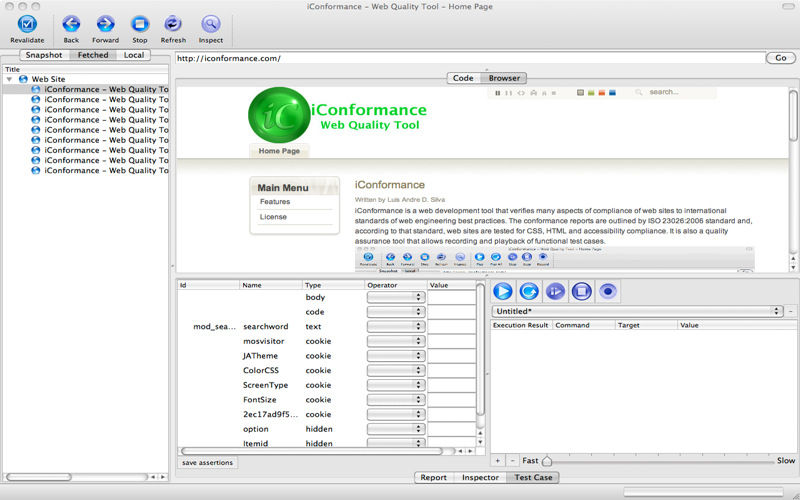The image size is (800, 500).
Task: Click the Forward arrow icon
Action: click(x=105, y=24)
